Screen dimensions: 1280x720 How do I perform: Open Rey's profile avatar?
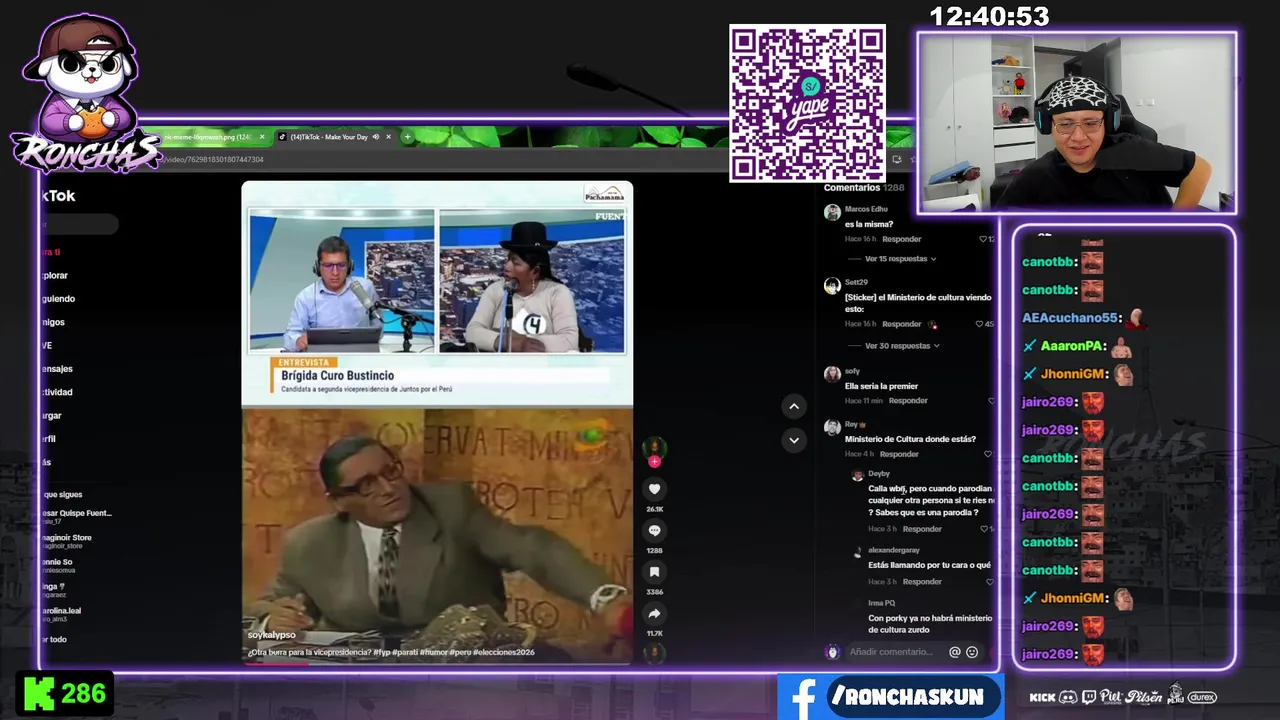pos(832,427)
